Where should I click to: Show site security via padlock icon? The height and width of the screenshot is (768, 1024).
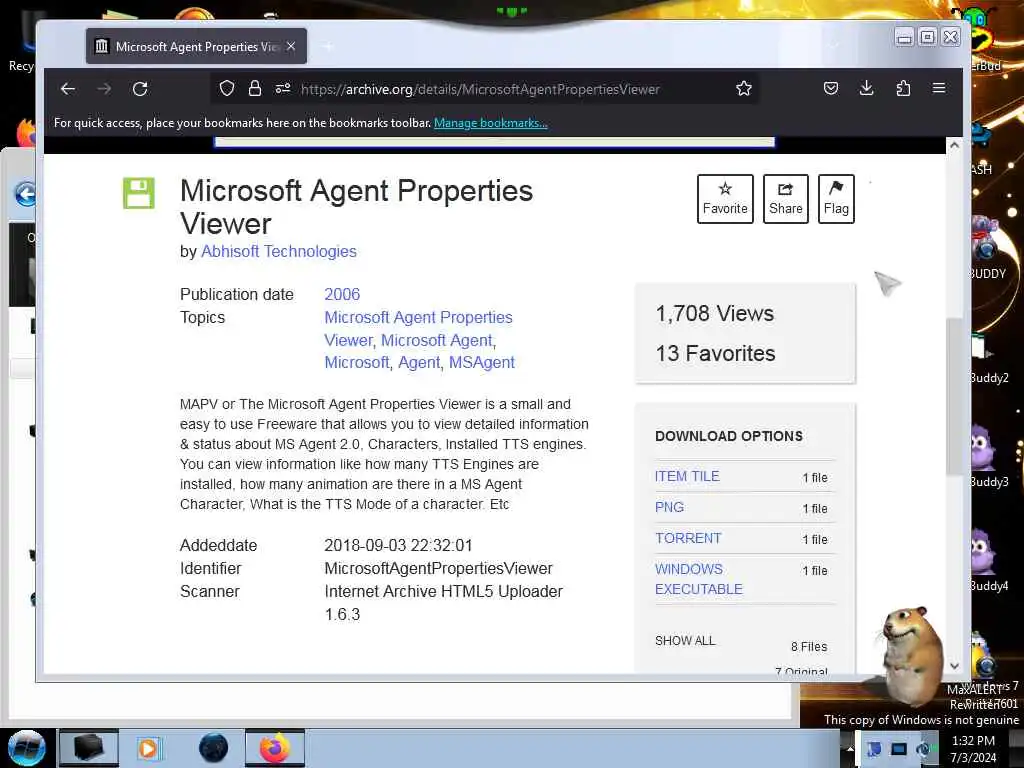pyautogui.click(x=255, y=88)
